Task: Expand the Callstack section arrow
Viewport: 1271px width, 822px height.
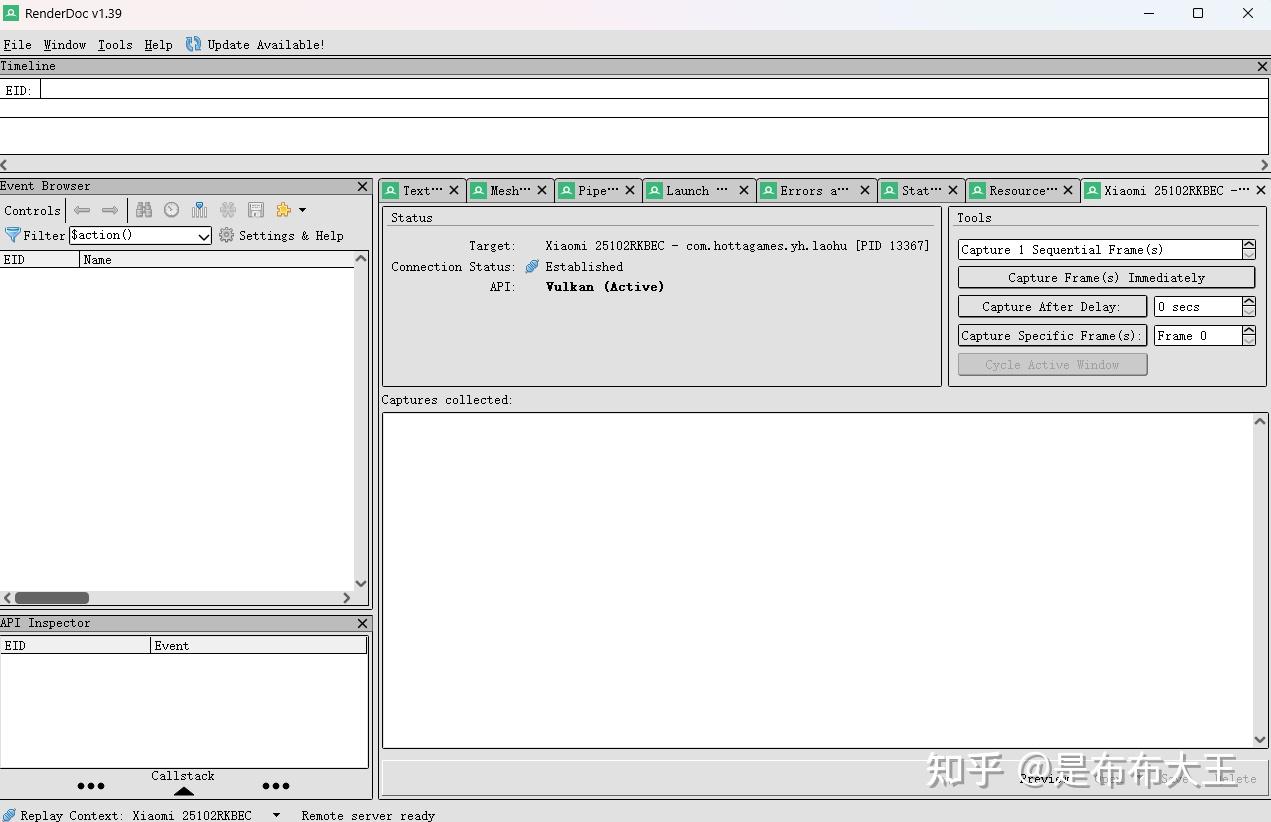Action: pyautogui.click(x=183, y=790)
